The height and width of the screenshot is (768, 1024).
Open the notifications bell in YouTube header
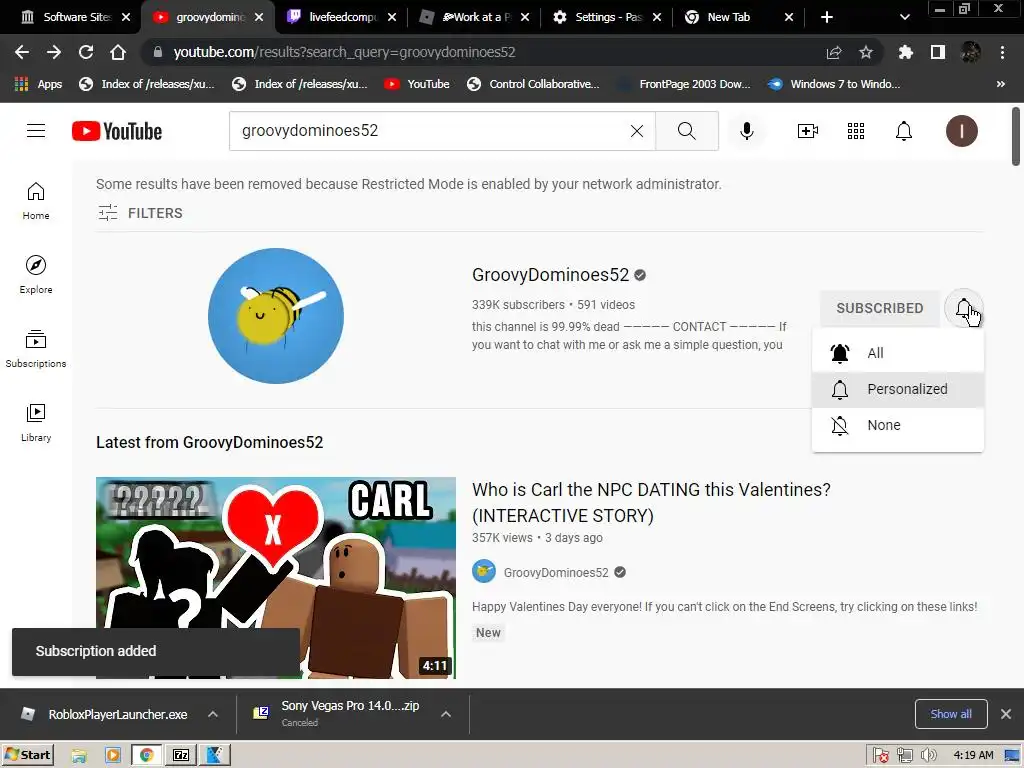click(x=903, y=131)
